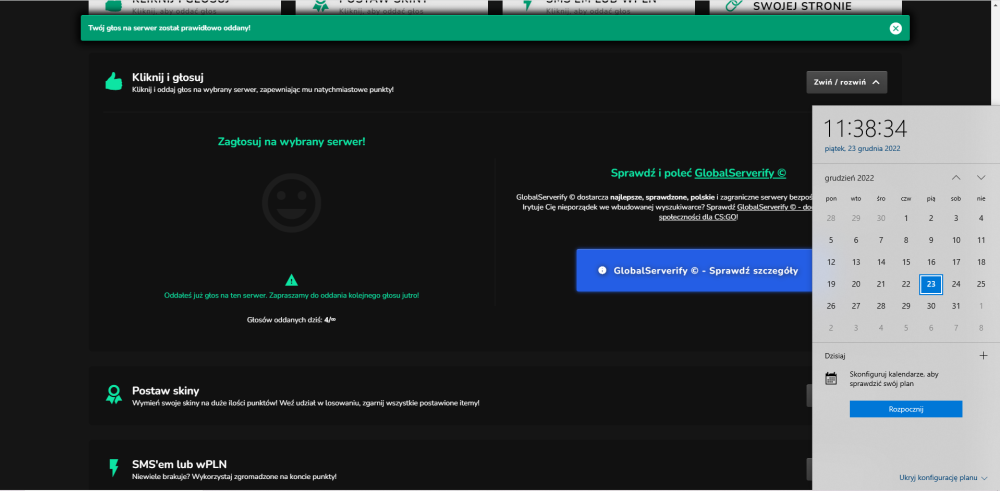Click the Rozpocznij button
This screenshot has height=491, width=1000.
(906, 409)
